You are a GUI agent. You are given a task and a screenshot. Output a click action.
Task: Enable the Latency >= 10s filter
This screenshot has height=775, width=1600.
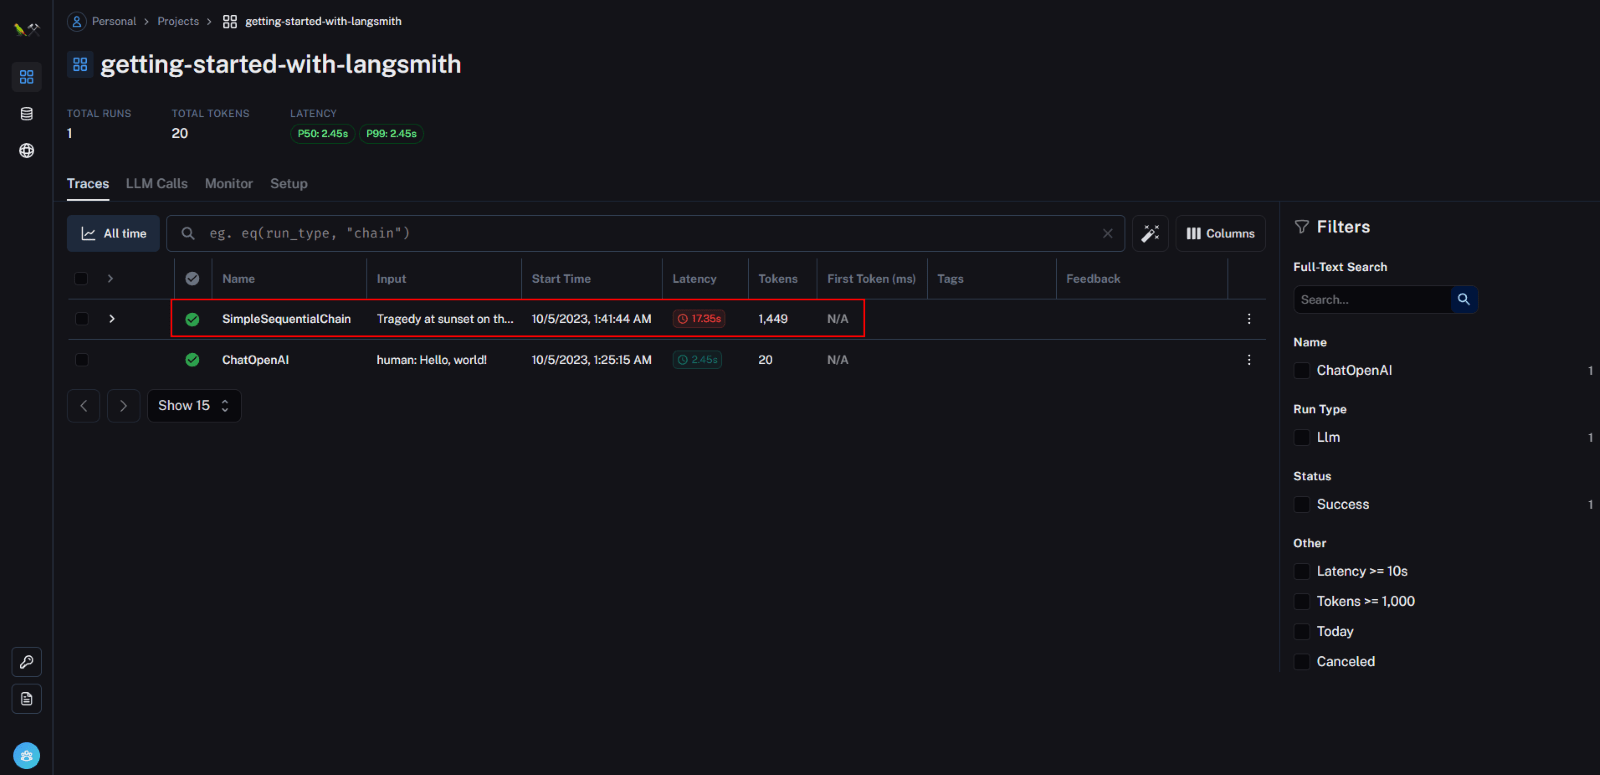point(1302,572)
